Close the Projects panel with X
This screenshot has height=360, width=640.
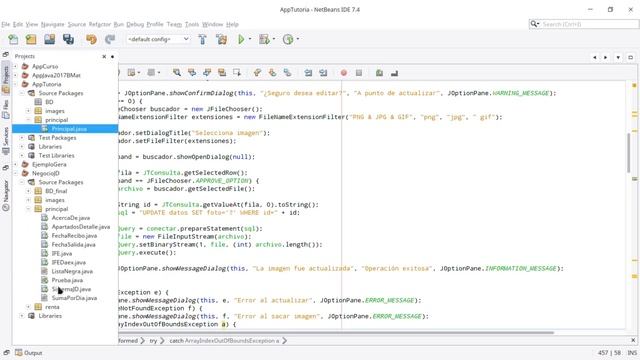104,56
